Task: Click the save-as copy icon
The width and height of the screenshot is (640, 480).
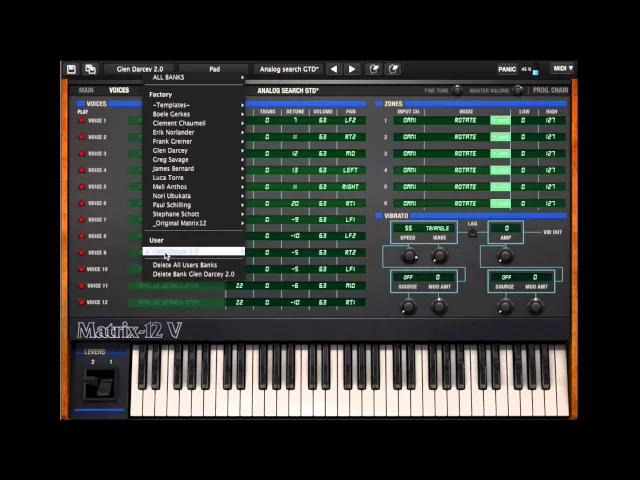Action: (x=90, y=69)
